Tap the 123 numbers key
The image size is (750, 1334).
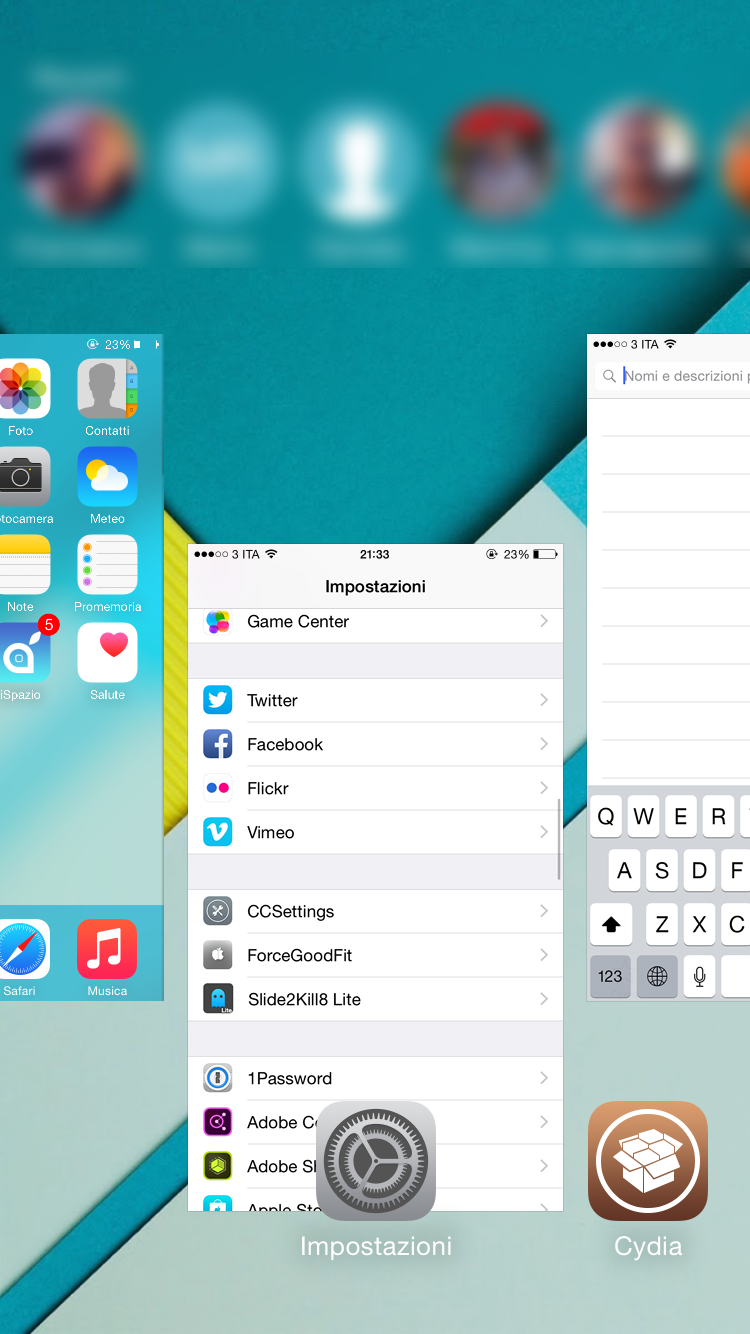610,977
